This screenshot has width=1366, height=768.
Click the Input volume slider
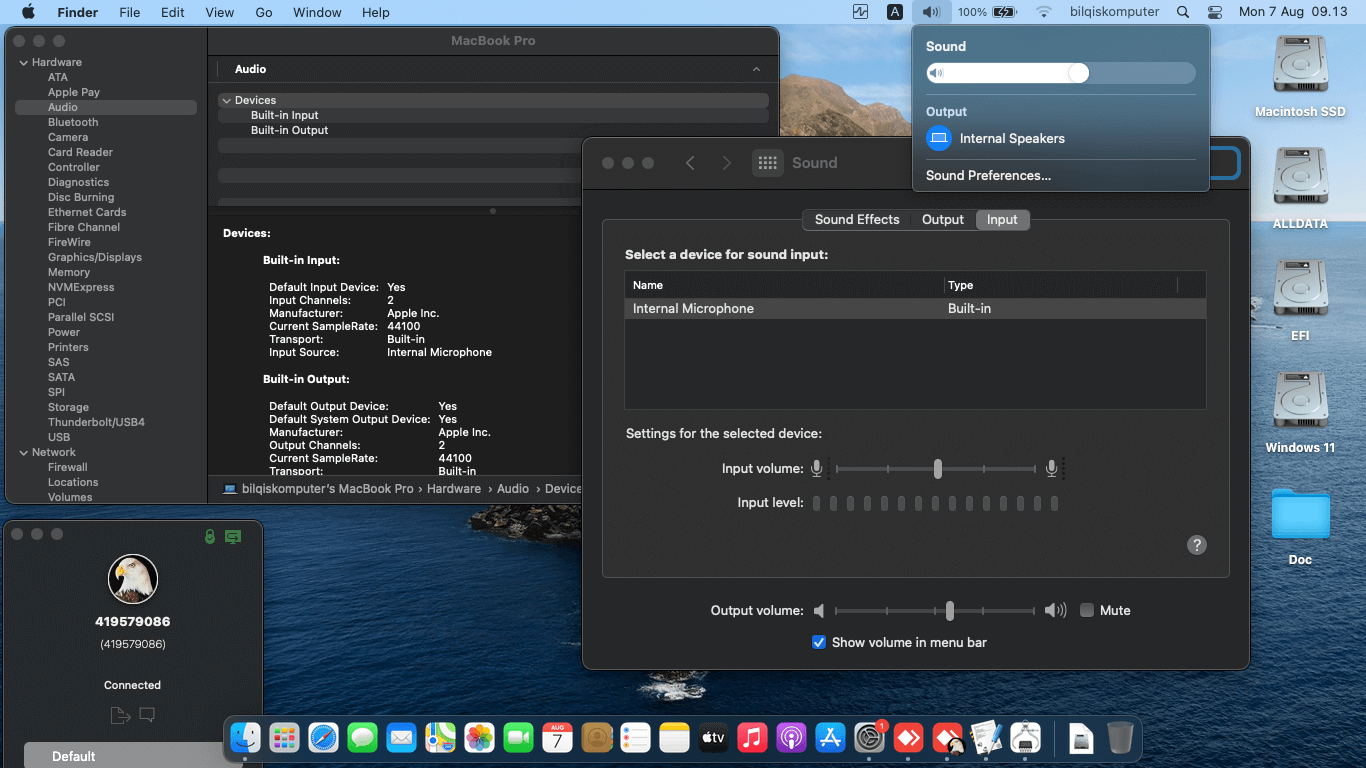(937, 468)
